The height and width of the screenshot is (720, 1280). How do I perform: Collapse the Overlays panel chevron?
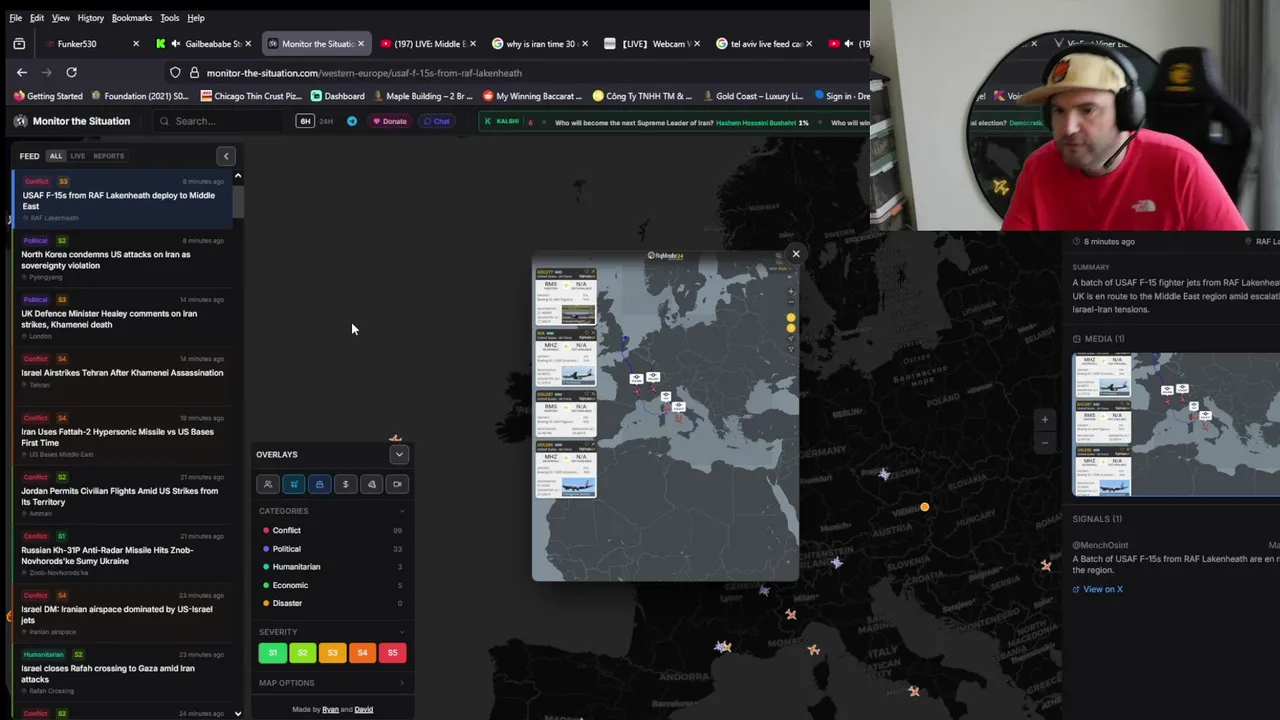point(399,455)
